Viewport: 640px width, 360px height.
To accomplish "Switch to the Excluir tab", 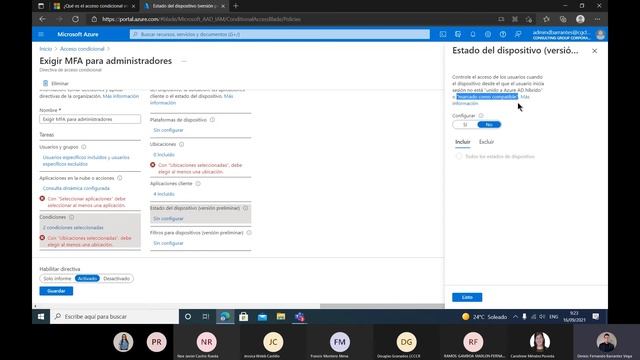I will 487,142.
